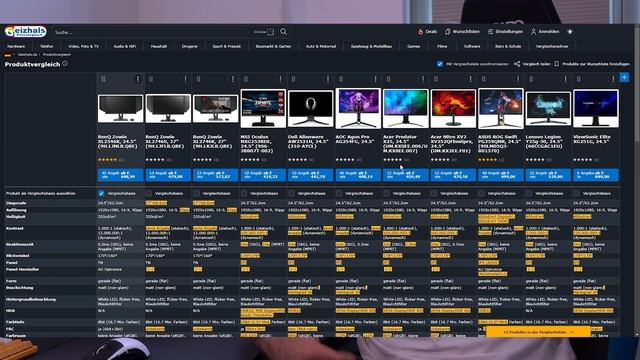640x360 pixels.
Task: Click the drag handle of the ViewSonic Elite column
Action: (x=578, y=79)
